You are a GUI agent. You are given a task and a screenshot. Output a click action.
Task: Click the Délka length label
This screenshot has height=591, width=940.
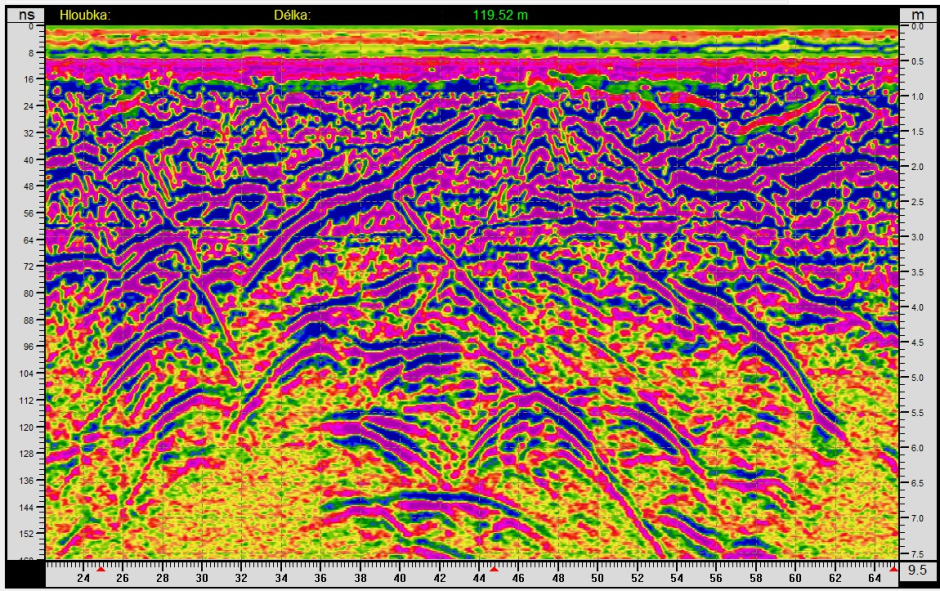tap(293, 16)
